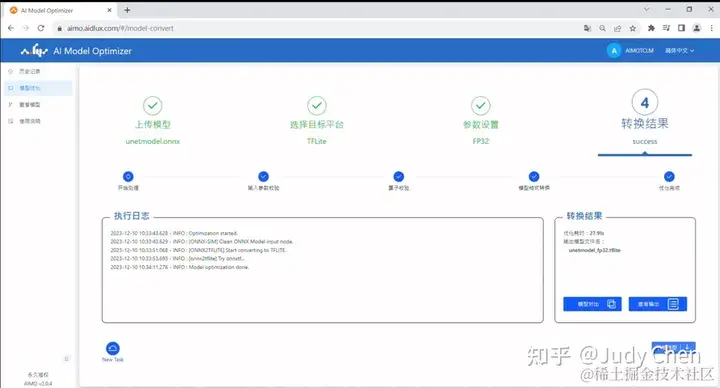Select the highlighted model optimization sidebar item

tap(38, 88)
